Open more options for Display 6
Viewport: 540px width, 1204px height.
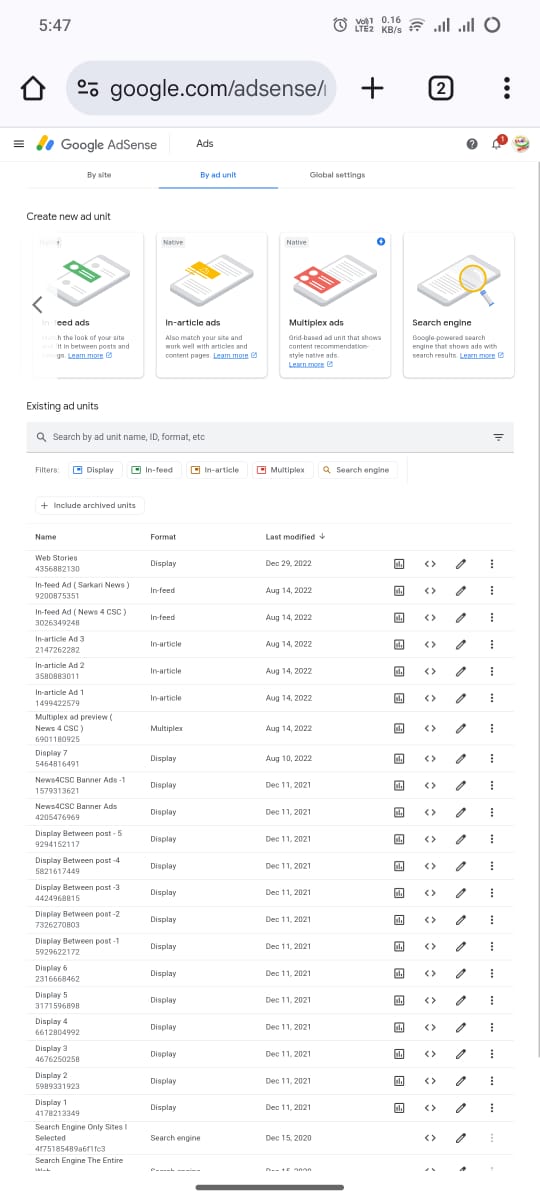(x=492, y=974)
